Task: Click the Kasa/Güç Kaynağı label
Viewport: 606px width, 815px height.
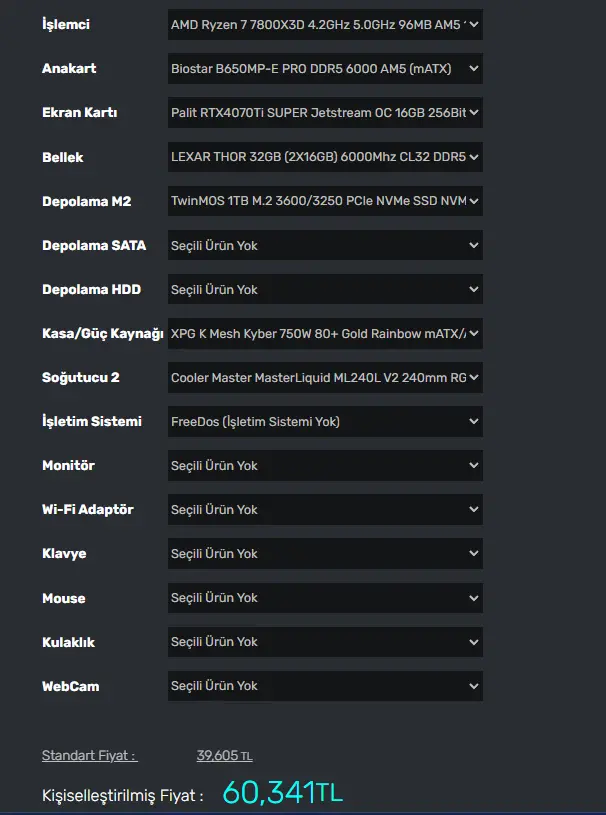Action: click(x=103, y=334)
